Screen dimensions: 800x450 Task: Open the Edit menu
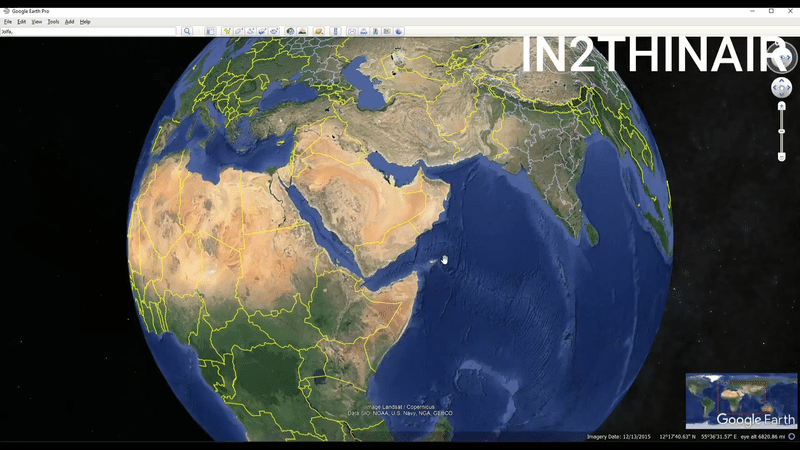pyautogui.click(x=21, y=22)
